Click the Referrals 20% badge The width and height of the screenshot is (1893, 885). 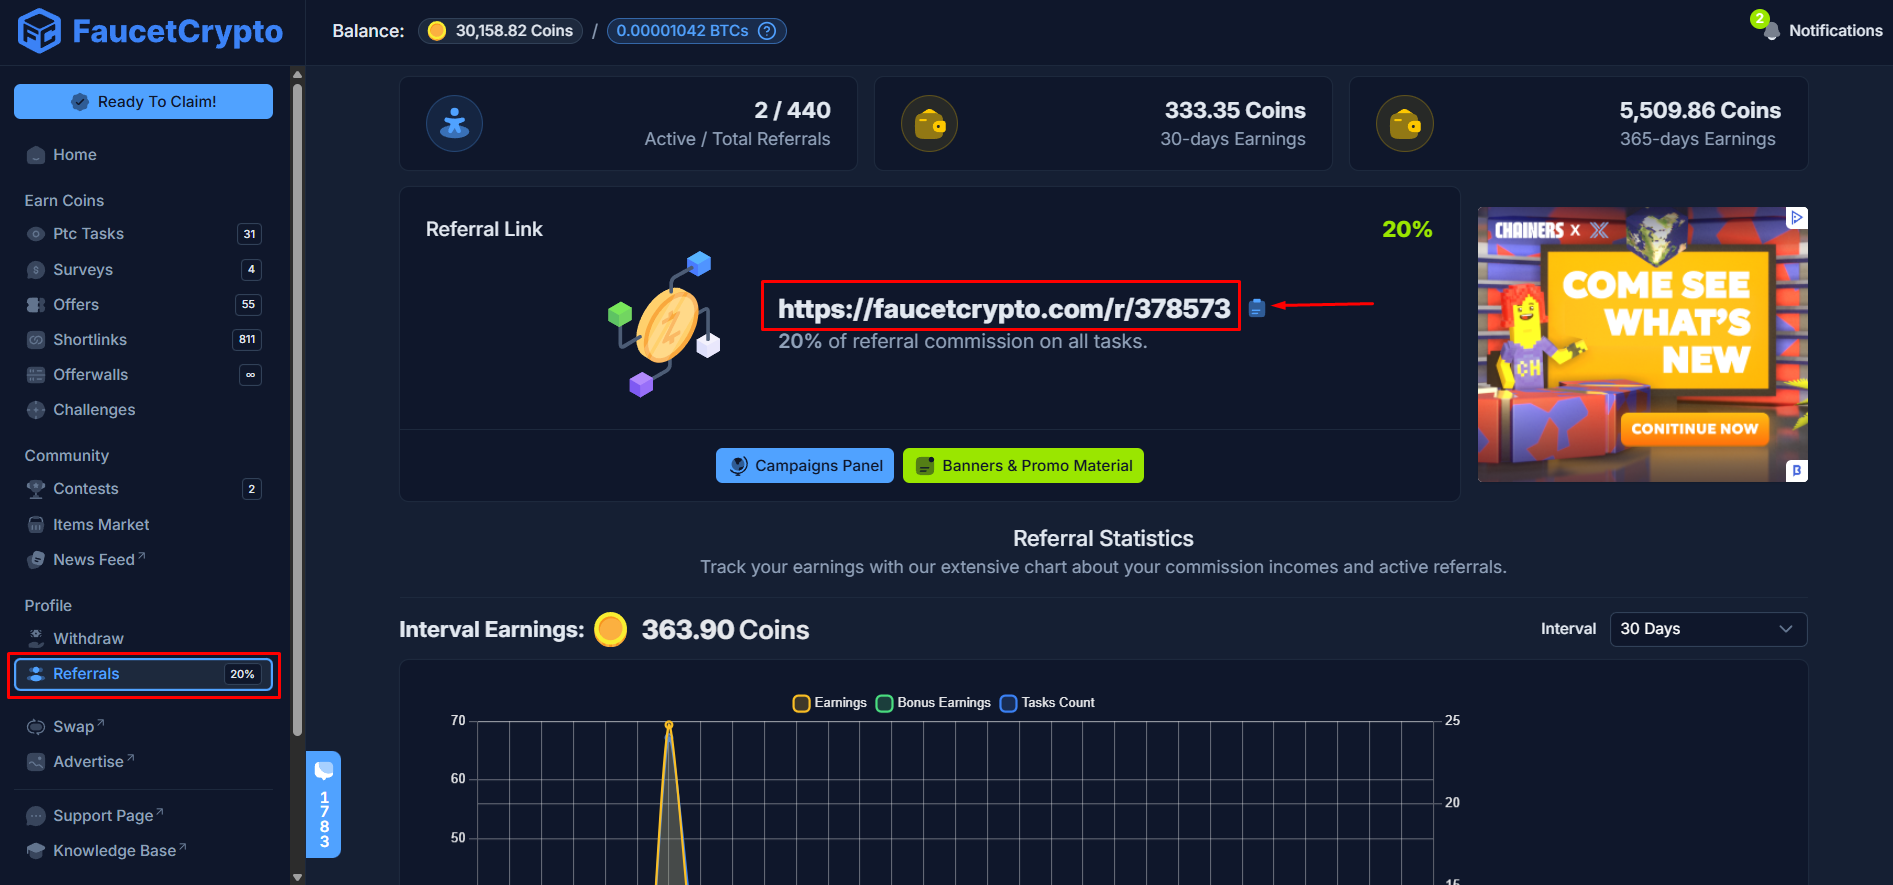click(243, 674)
